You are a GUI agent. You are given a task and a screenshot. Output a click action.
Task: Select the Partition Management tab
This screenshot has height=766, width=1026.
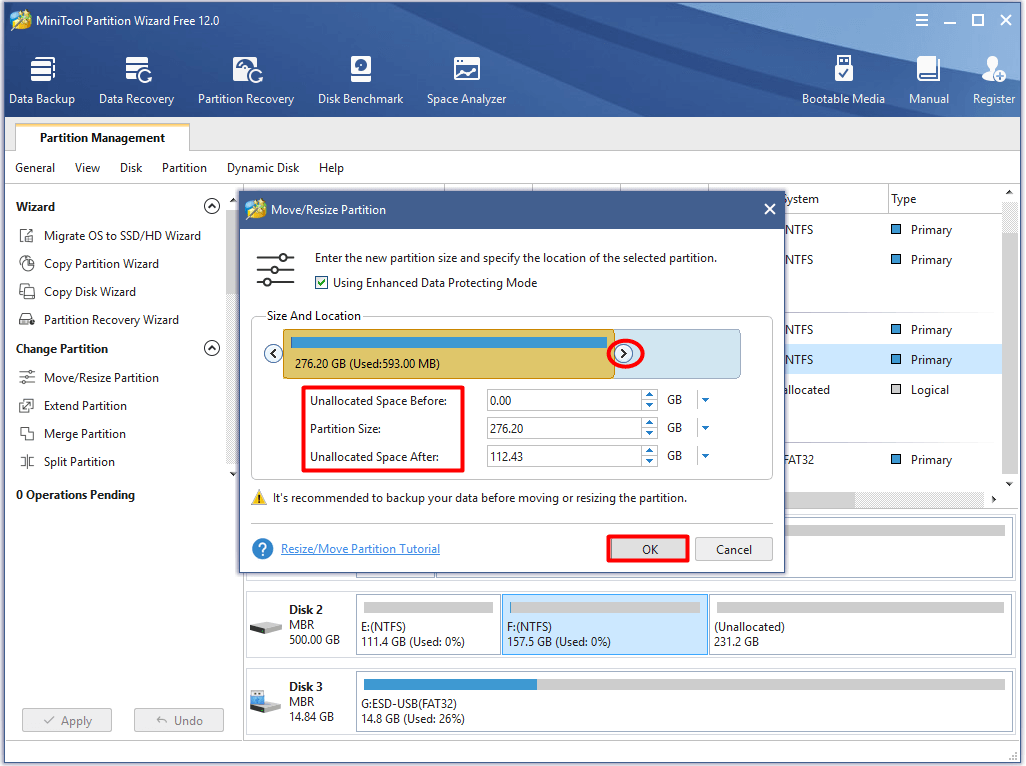pyautogui.click(x=102, y=138)
